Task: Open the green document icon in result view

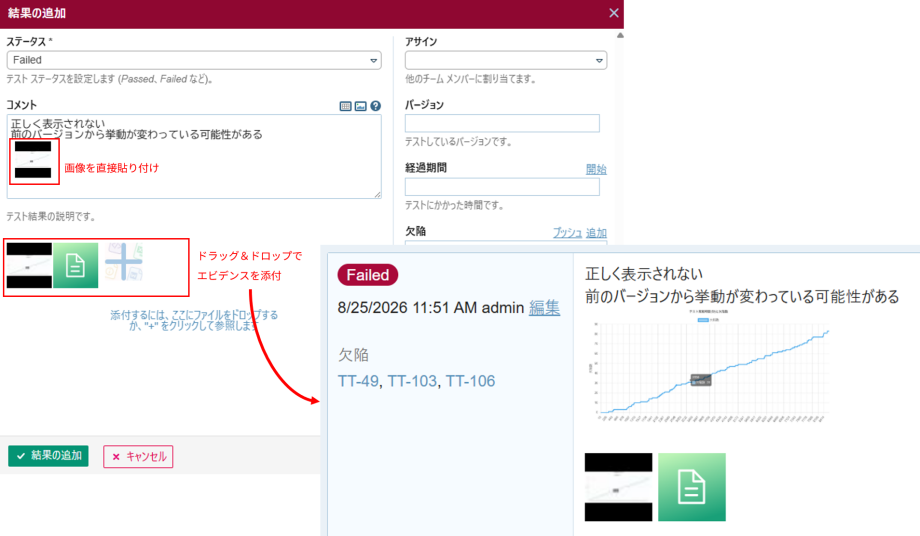Action: pos(692,487)
